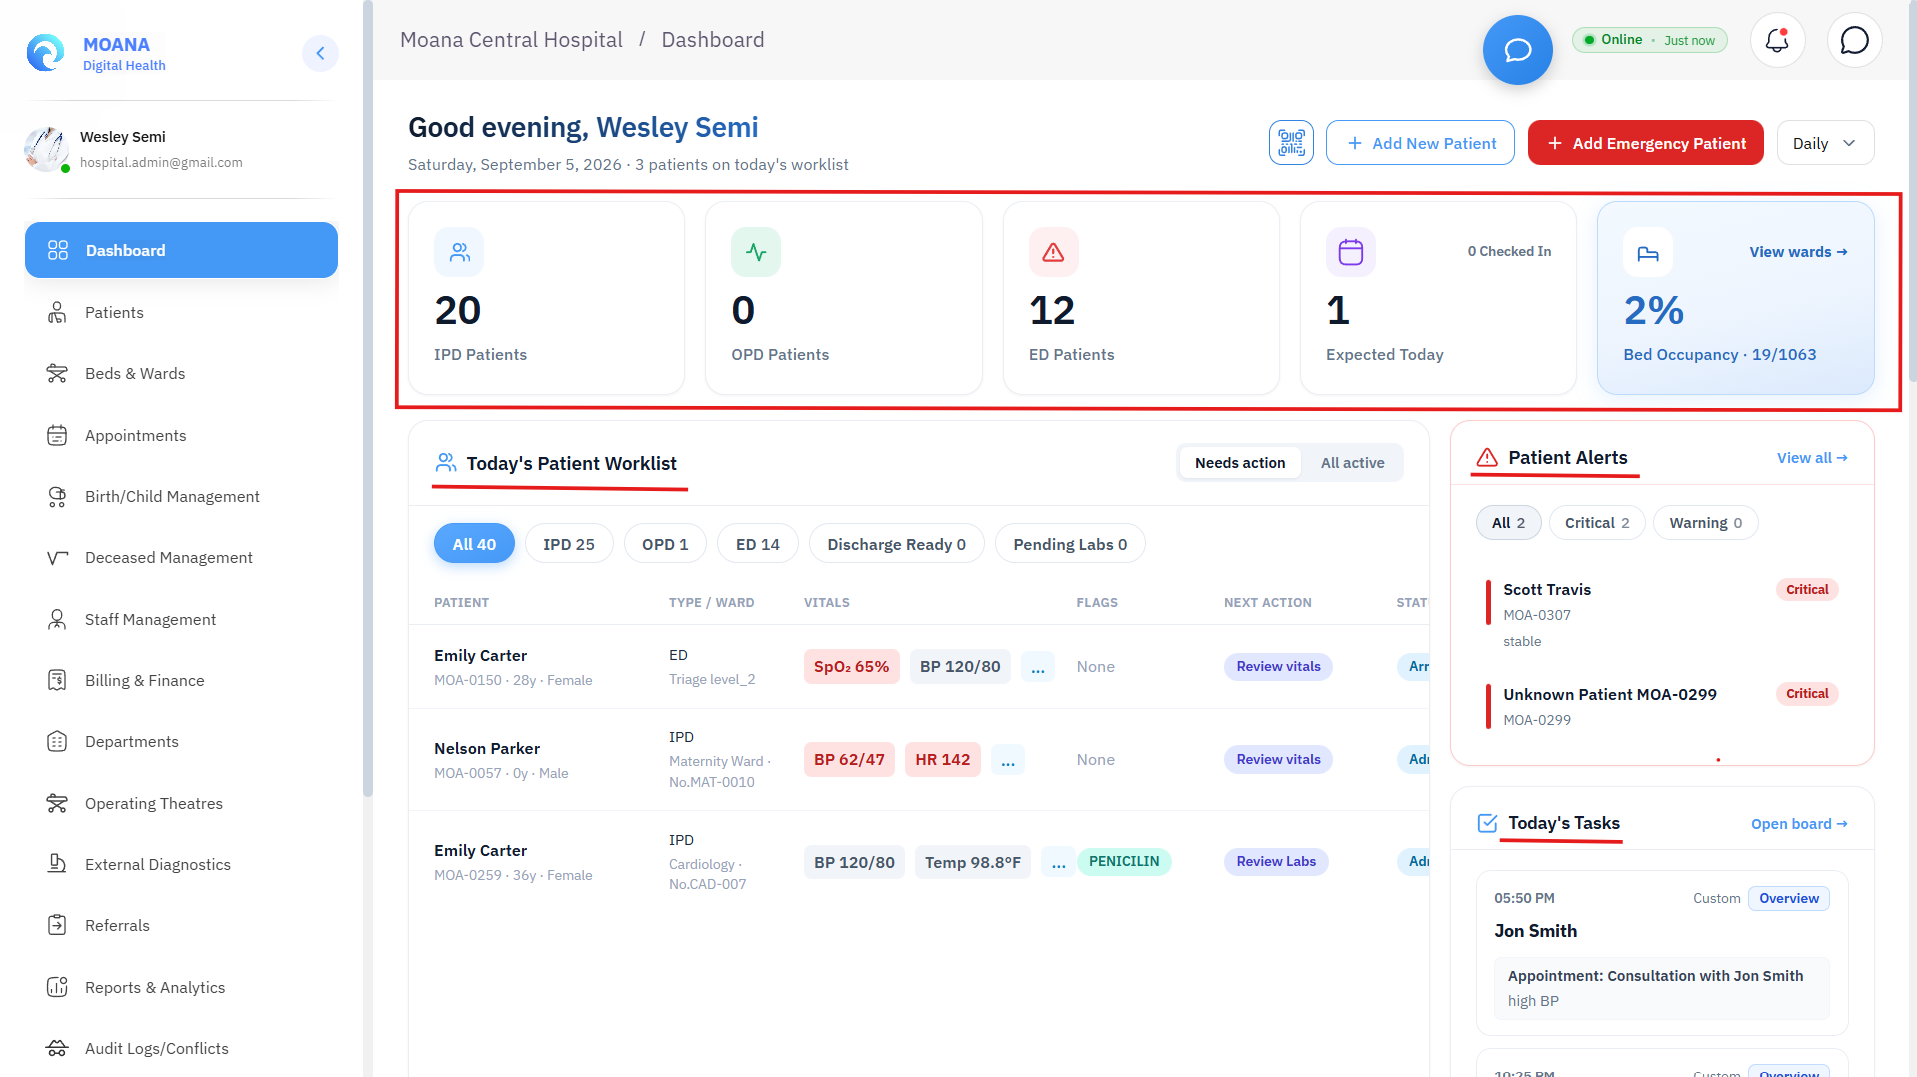The height and width of the screenshot is (1077, 1917).
Task: Open the QR code scanner icon
Action: coord(1291,143)
